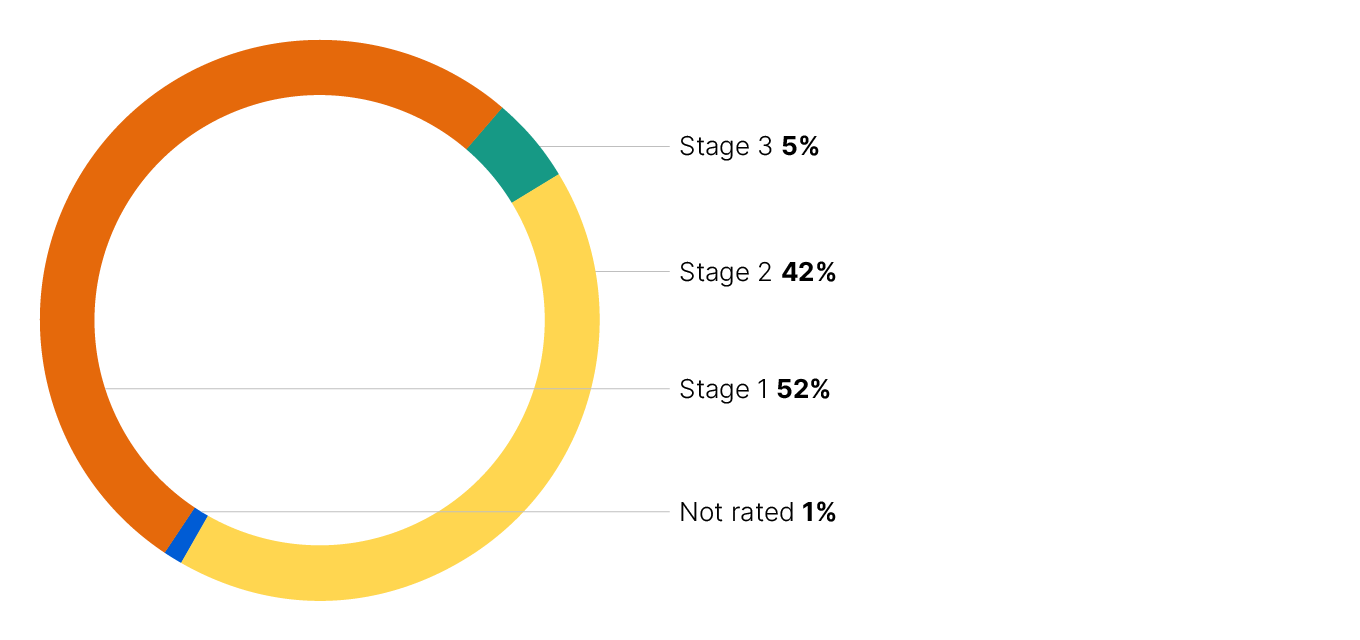1360x640 pixels.
Task: Click the bold 1% value
Action: pos(818,513)
